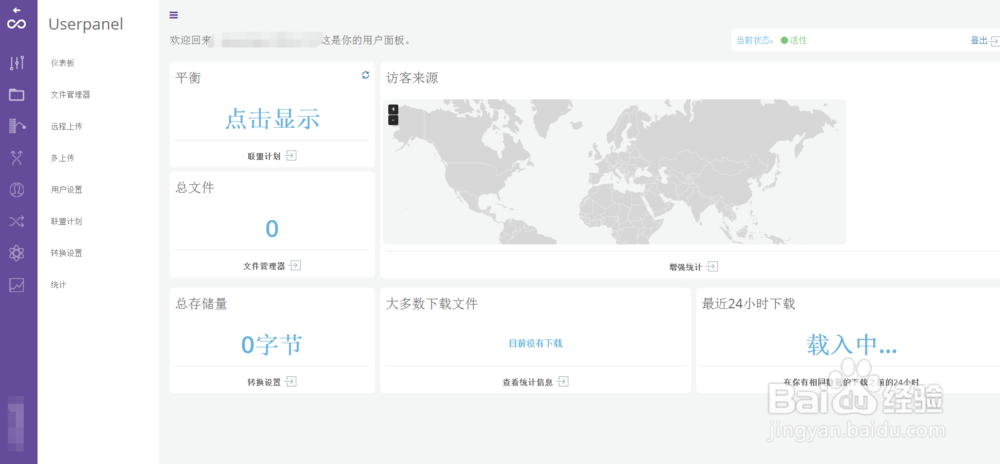The width and height of the screenshot is (1000, 464).
Task: Open 转换设置 link under total storage
Action: (x=264, y=382)
